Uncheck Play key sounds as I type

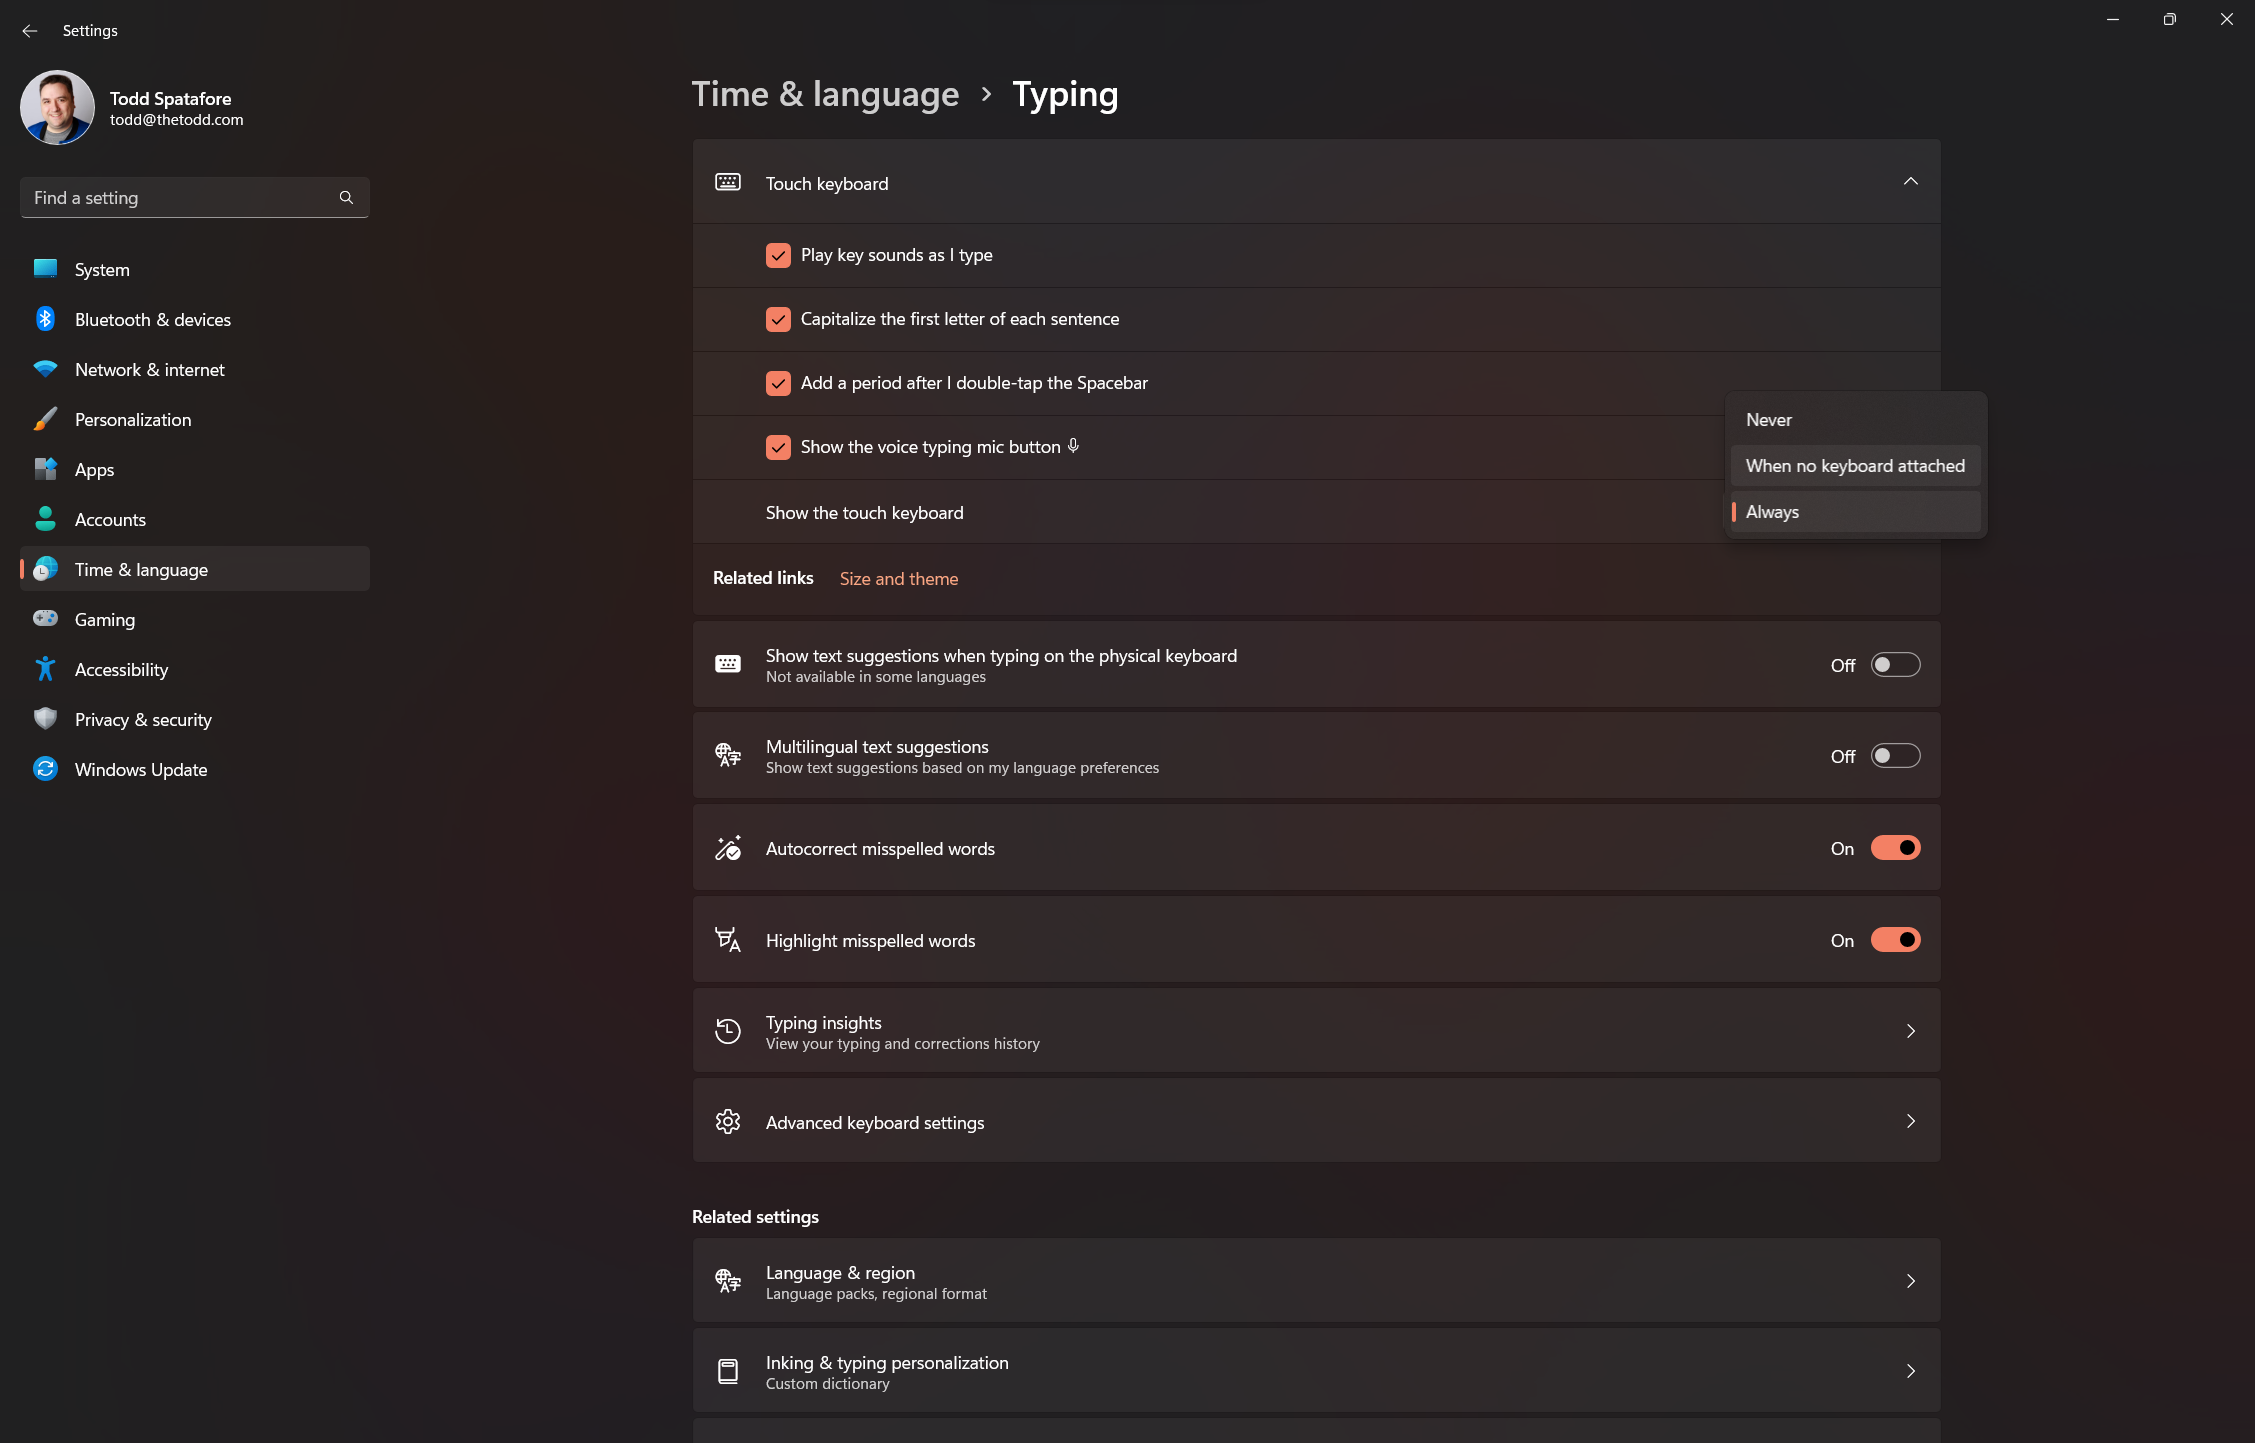[x=778, y=255]
